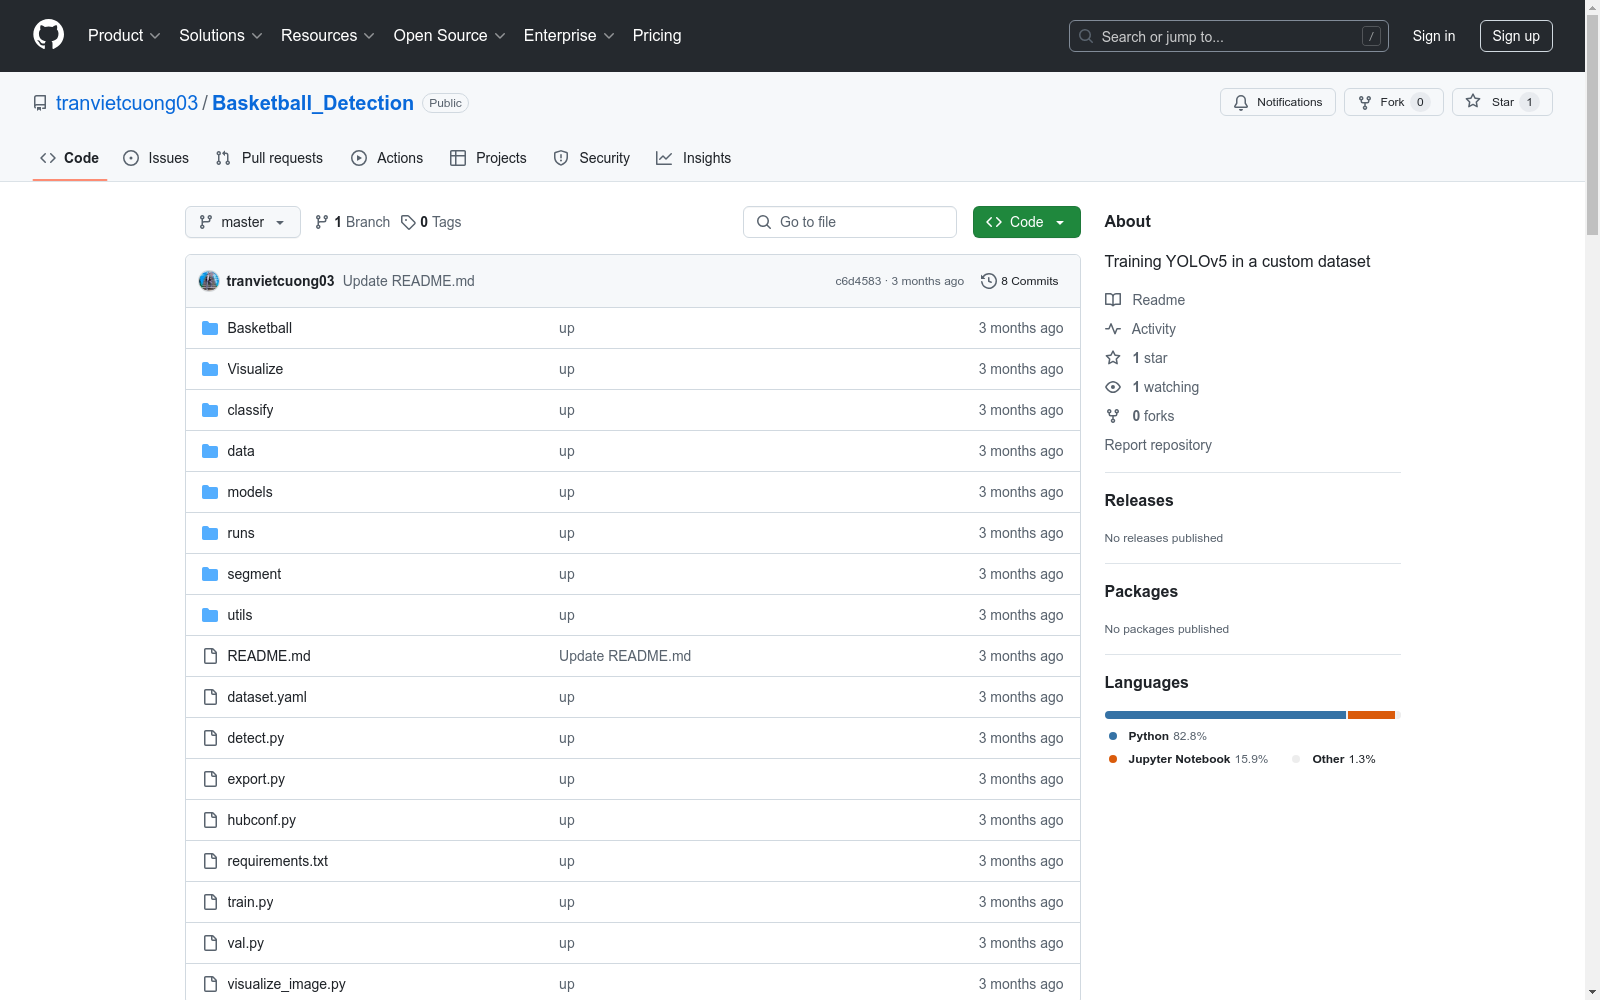Switch to the Issues tab
This screenshot has width=1600, height=1000.
tap(156, 158)
